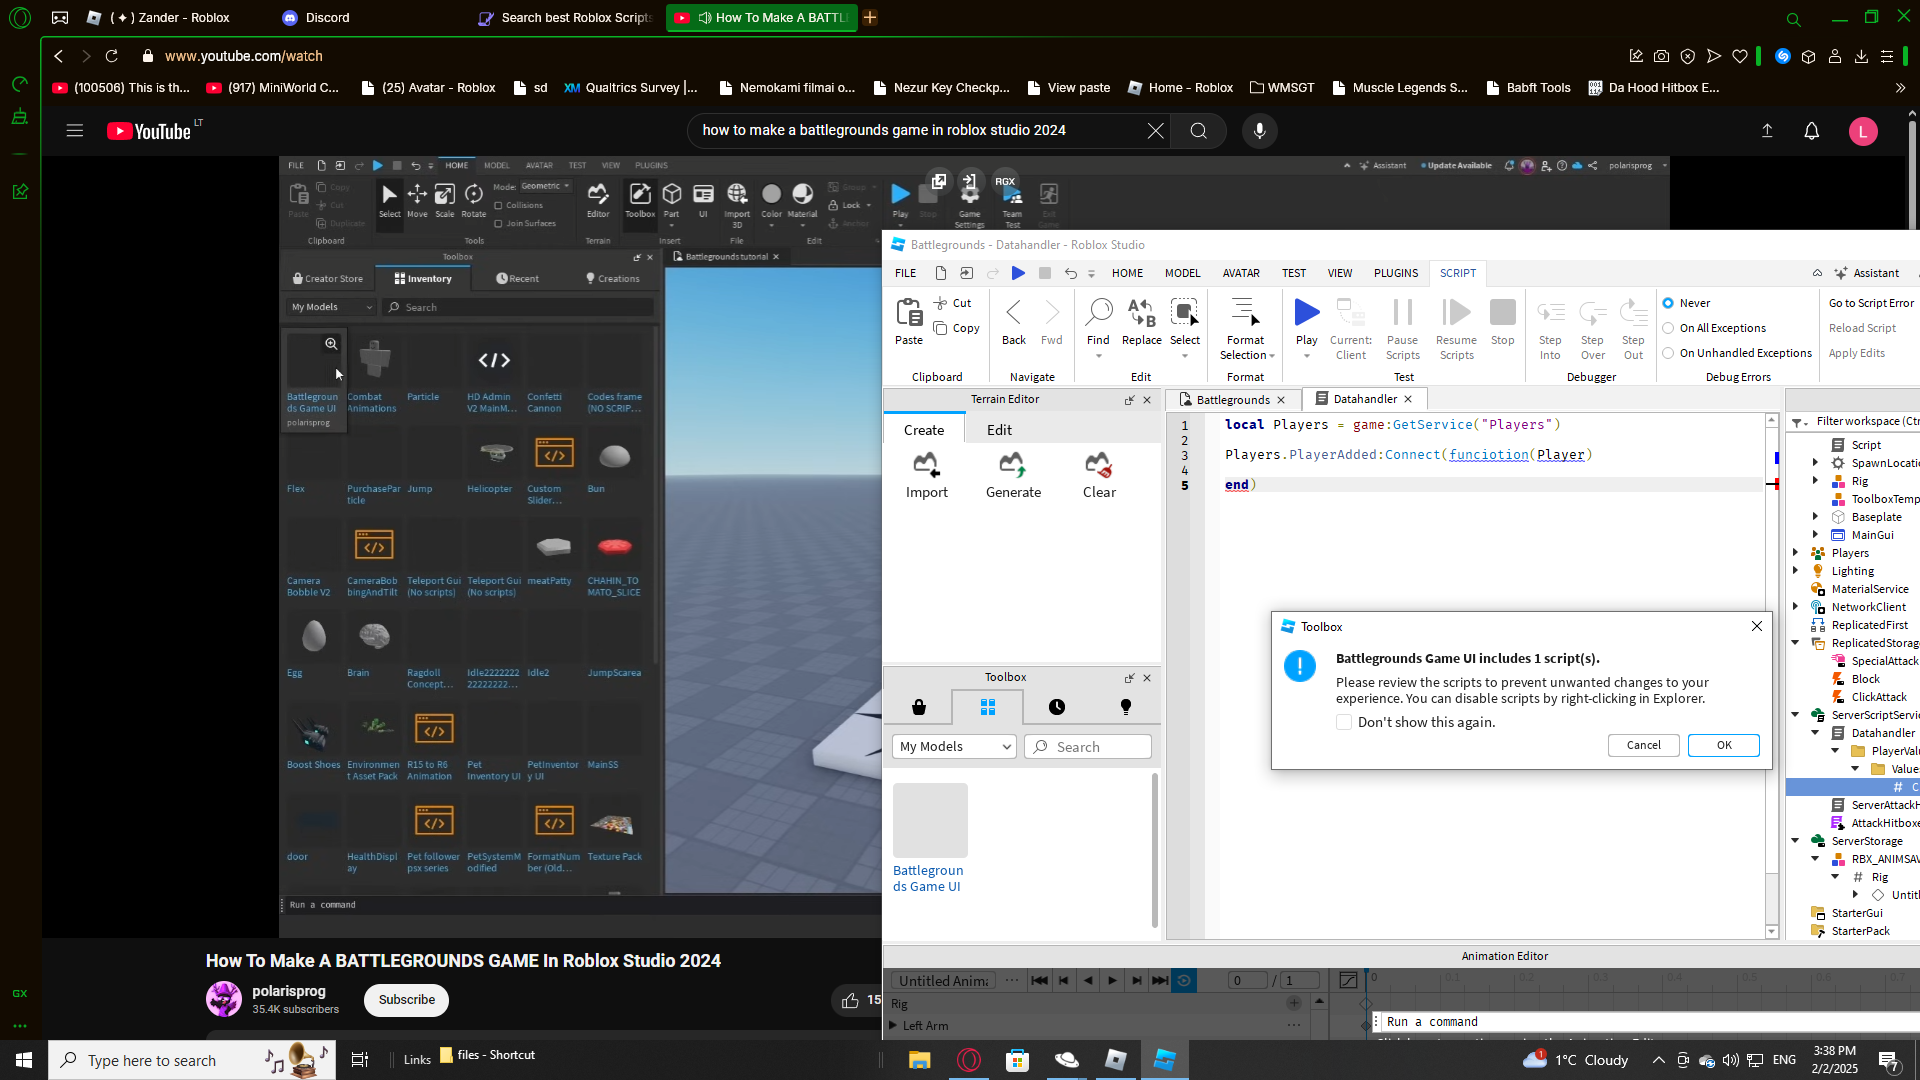
Task: Collapse the ServerStorage tree item
Action: pyautogui.click(x=1796, y=841)
